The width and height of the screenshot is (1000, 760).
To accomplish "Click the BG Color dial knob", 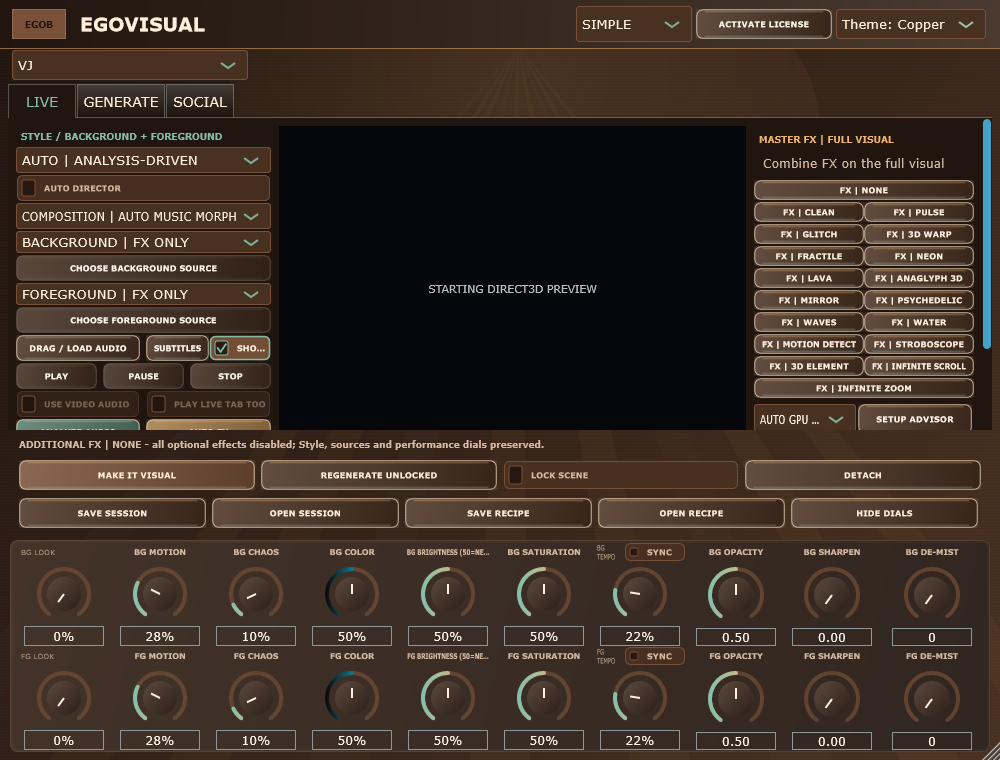I will 351,594.
